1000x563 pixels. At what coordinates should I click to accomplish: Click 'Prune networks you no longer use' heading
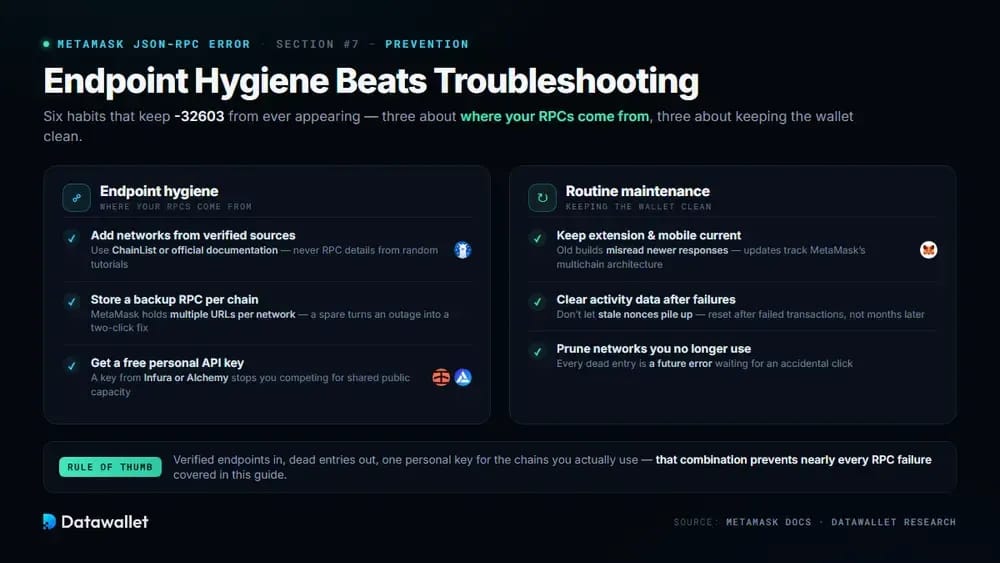(653, 349)
